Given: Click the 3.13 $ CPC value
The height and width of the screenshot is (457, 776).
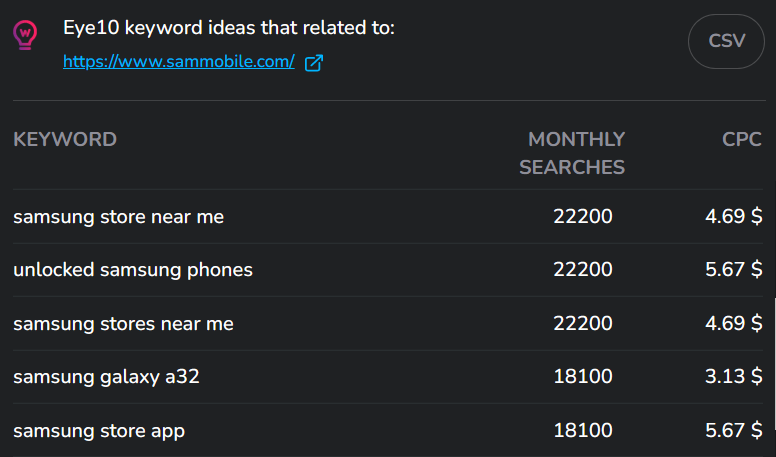Looking at the screenshot, I should tap(733, 377).
